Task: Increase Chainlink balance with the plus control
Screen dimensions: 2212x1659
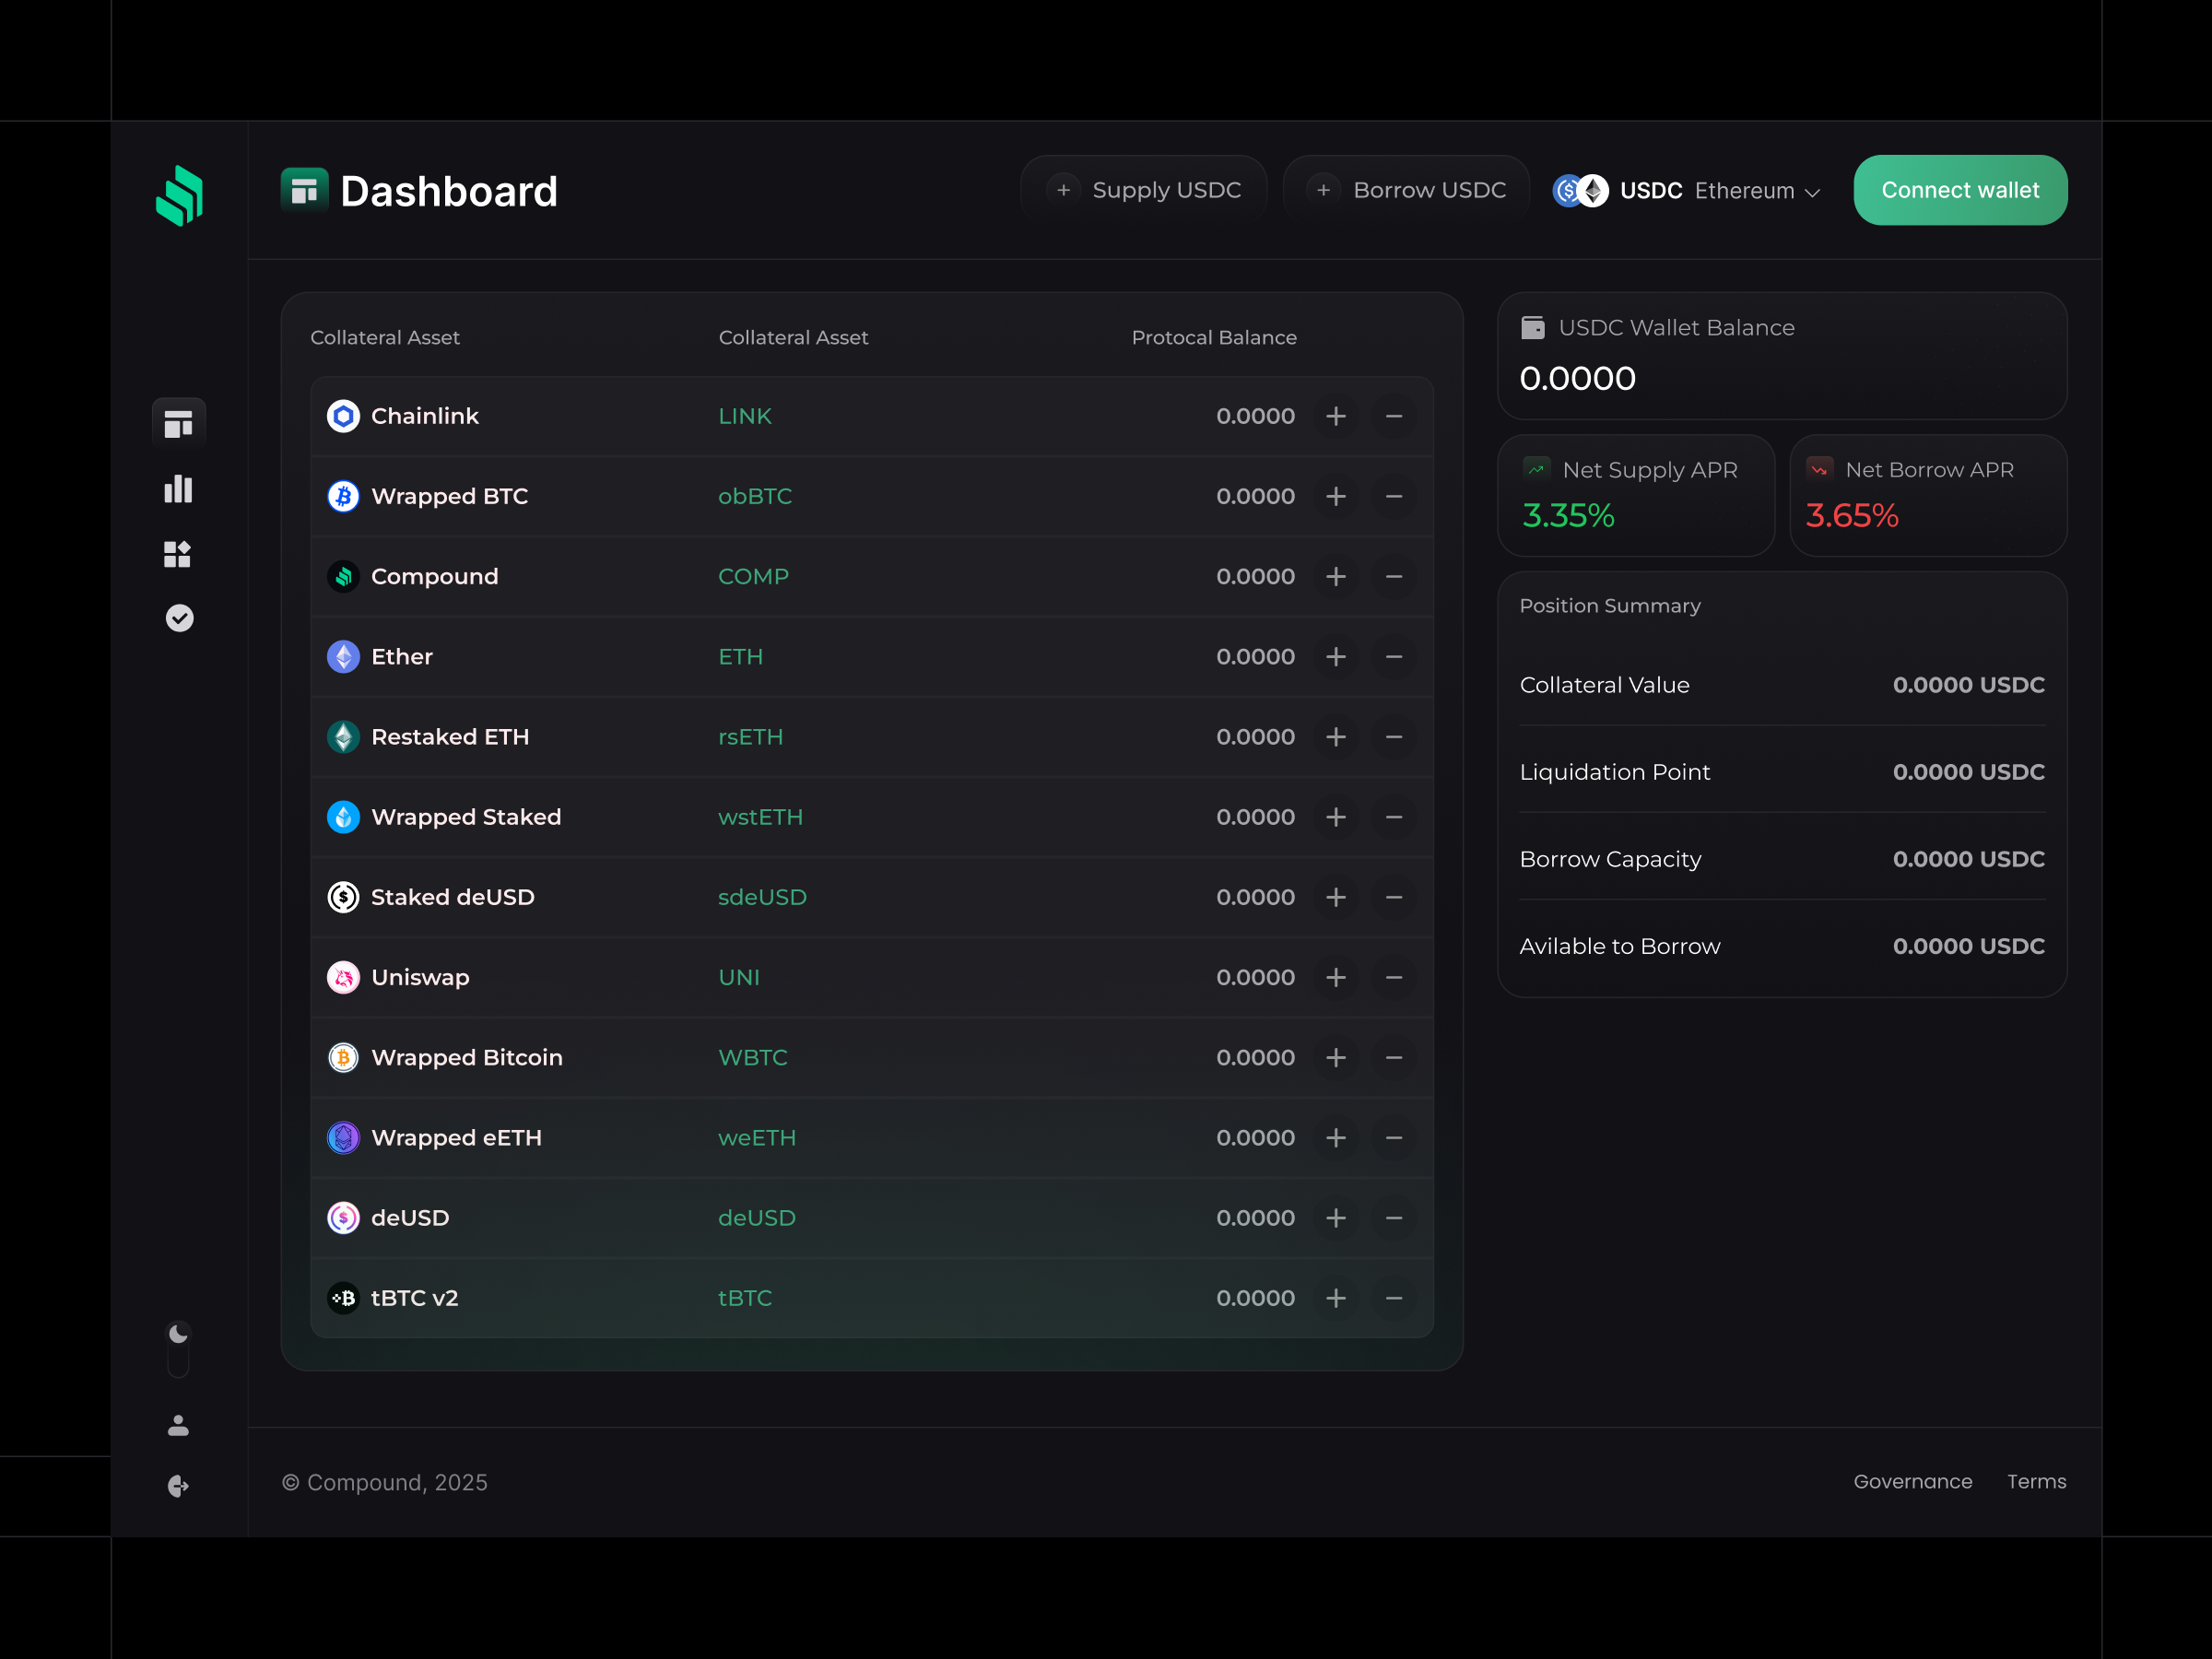Action: [x=1336, y=416]
